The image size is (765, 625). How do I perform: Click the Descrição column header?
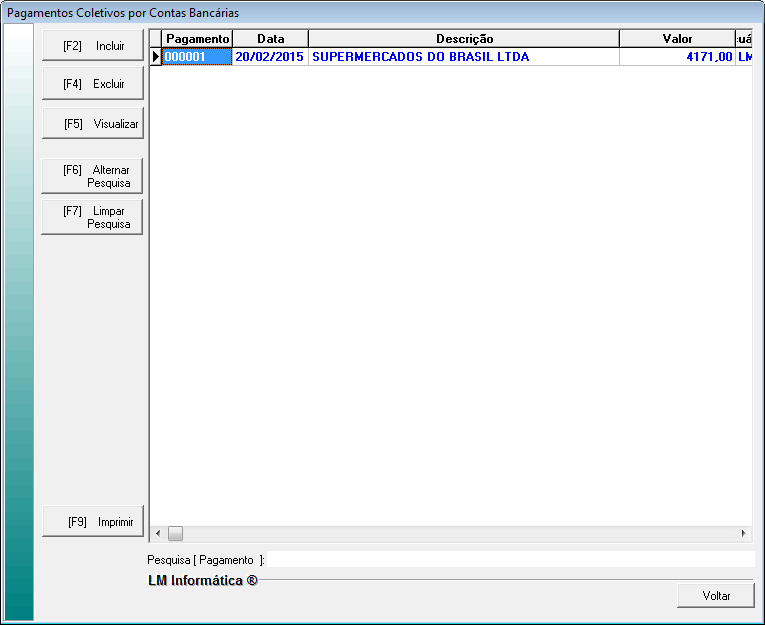click(x=463, y=39)
